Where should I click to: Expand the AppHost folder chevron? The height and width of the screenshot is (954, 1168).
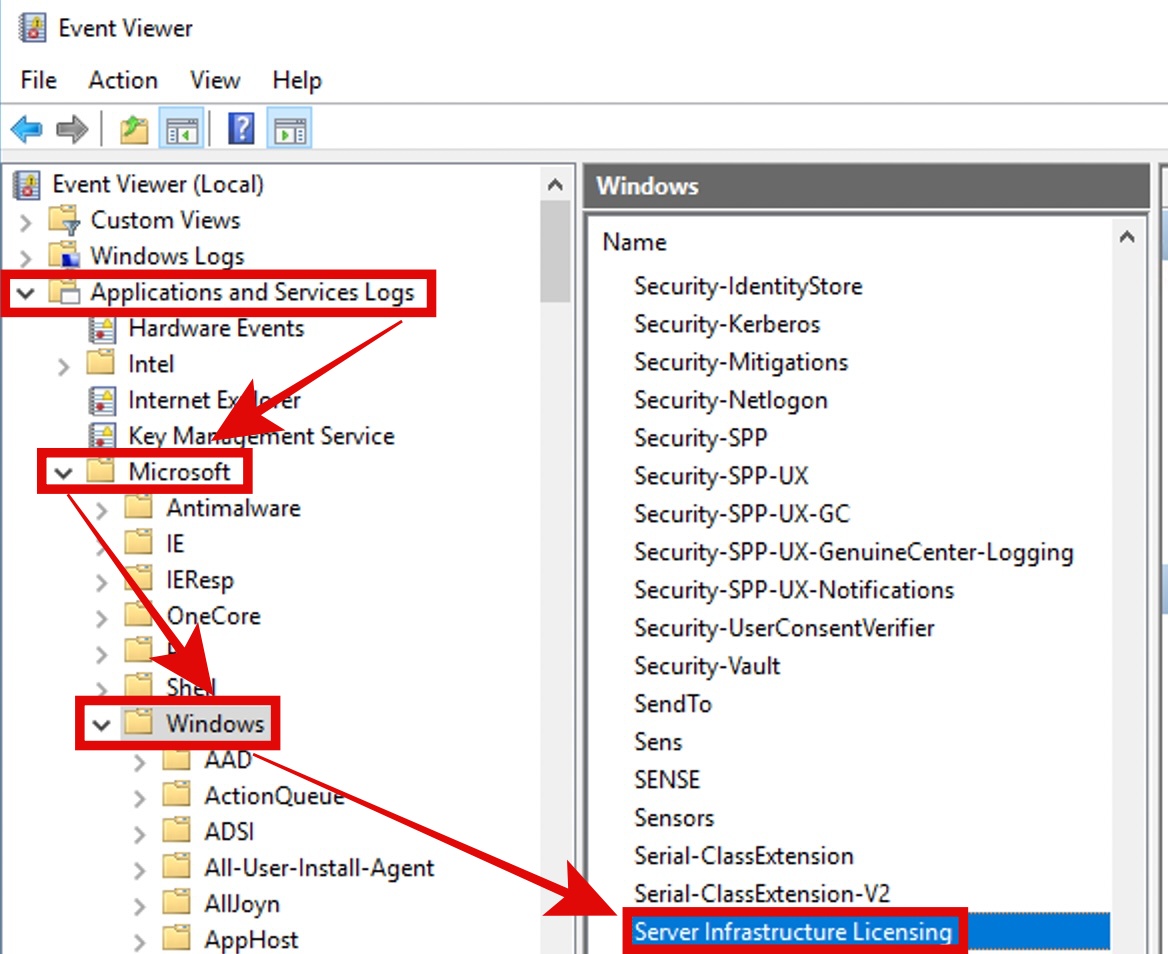(139, 941)
